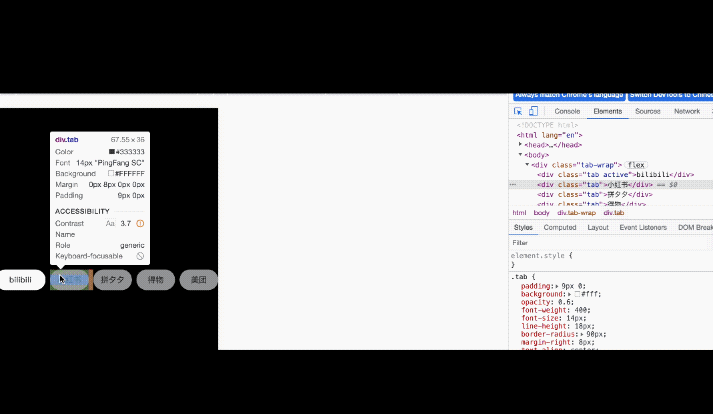Click the flex badge on tab-wrap
Image resolution: width=713 pixels, height=414 pixels.
(636, 165)
